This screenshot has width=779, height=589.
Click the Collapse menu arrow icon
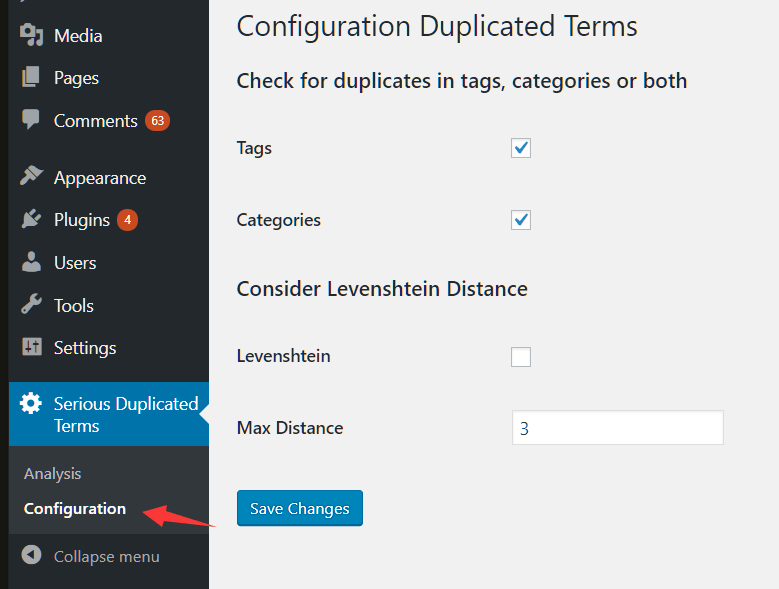point(31,555)
